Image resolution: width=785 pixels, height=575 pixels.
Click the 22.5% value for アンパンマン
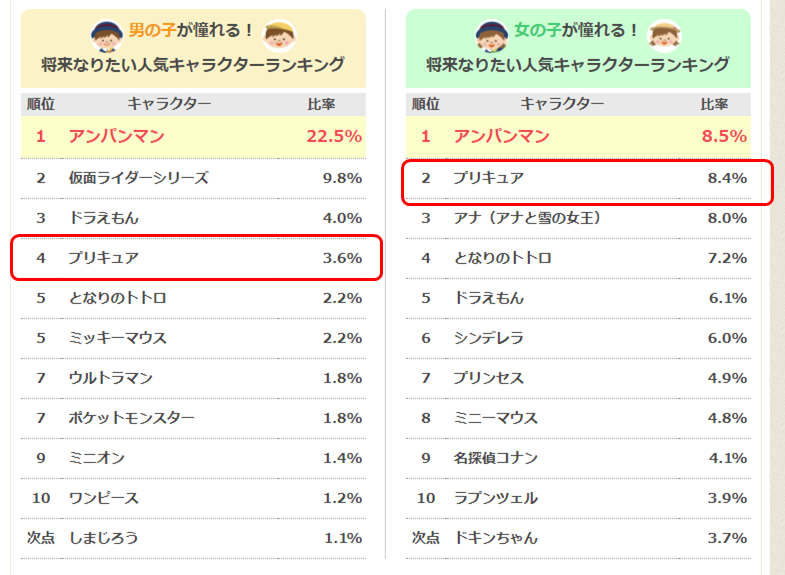click(x=334, y=137)
